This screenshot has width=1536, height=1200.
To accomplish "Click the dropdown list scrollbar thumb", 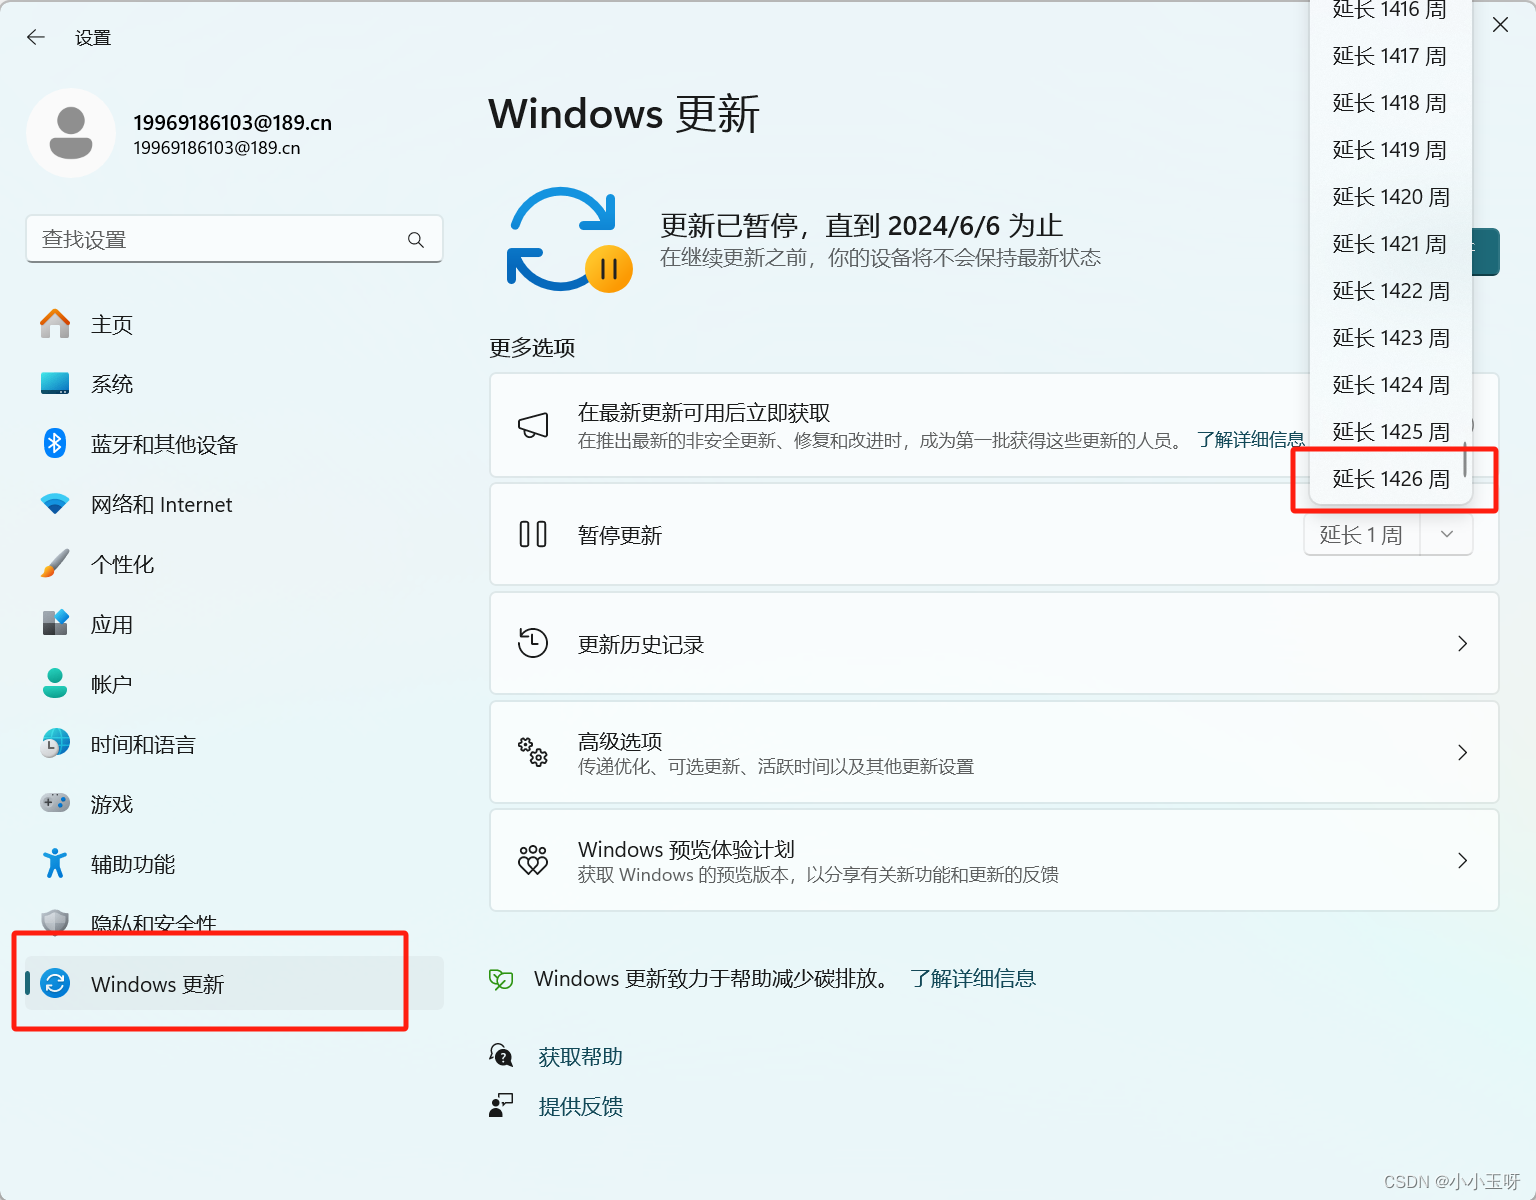I will coord(1465,459).
